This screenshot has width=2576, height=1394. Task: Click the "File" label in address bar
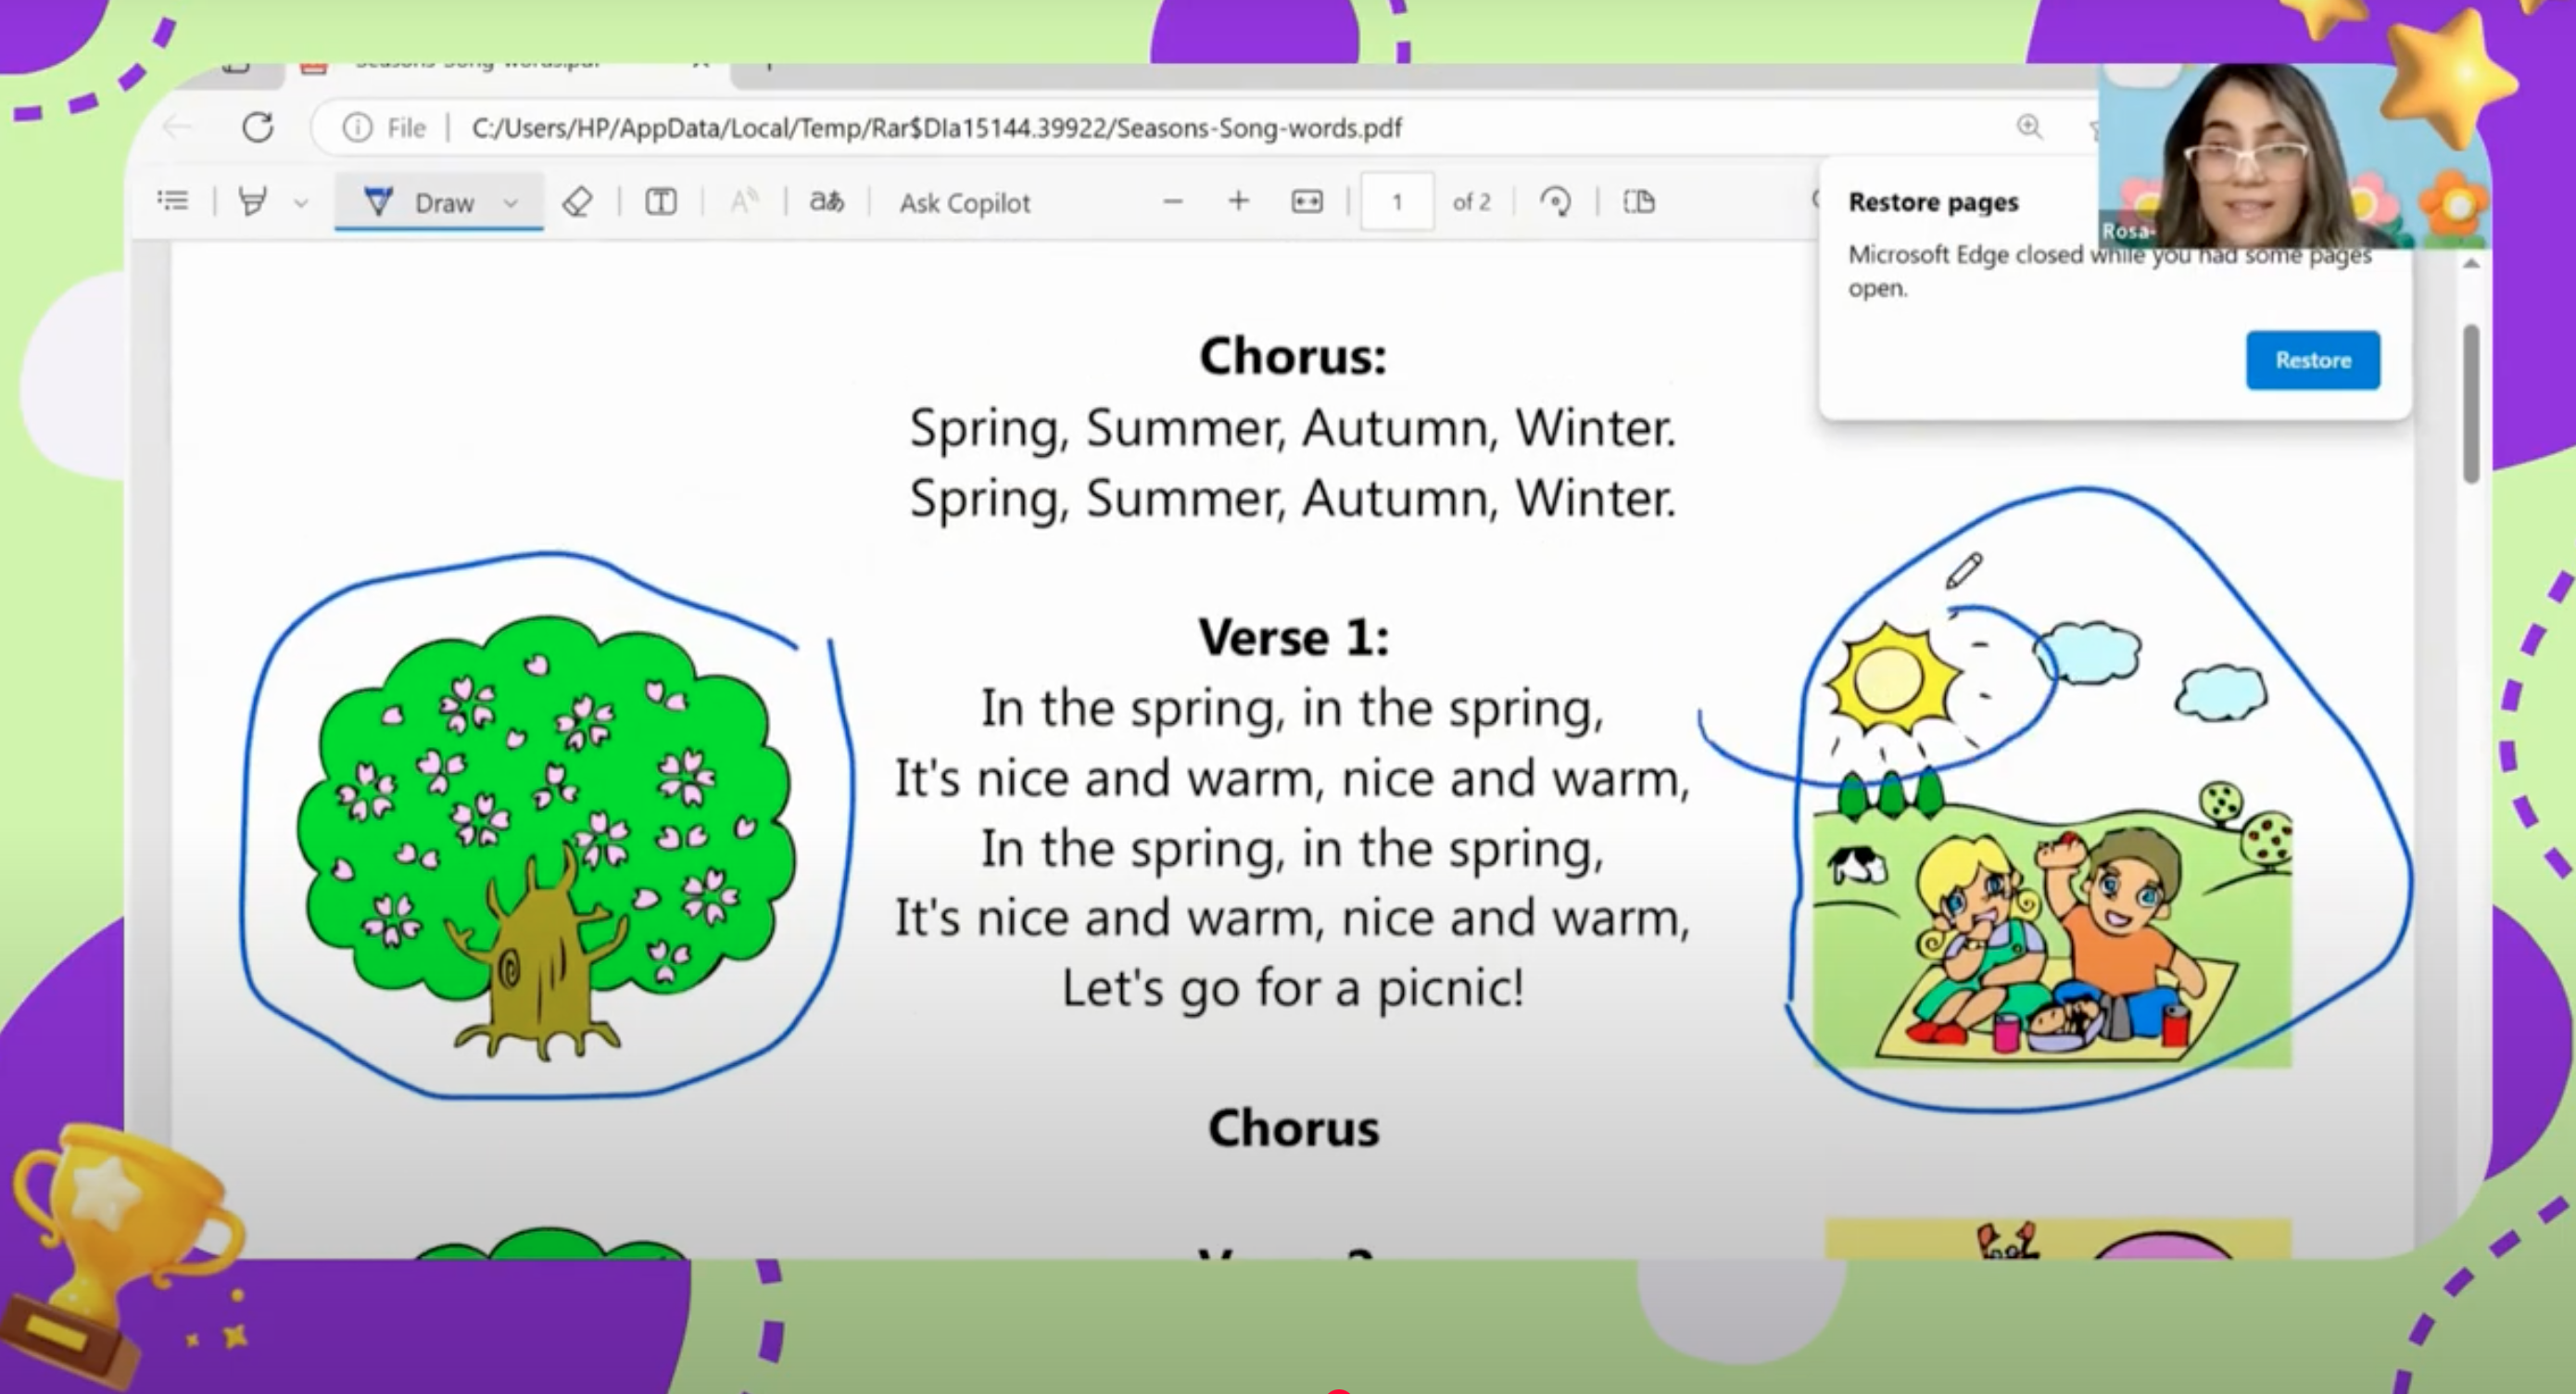coord(406,128)
